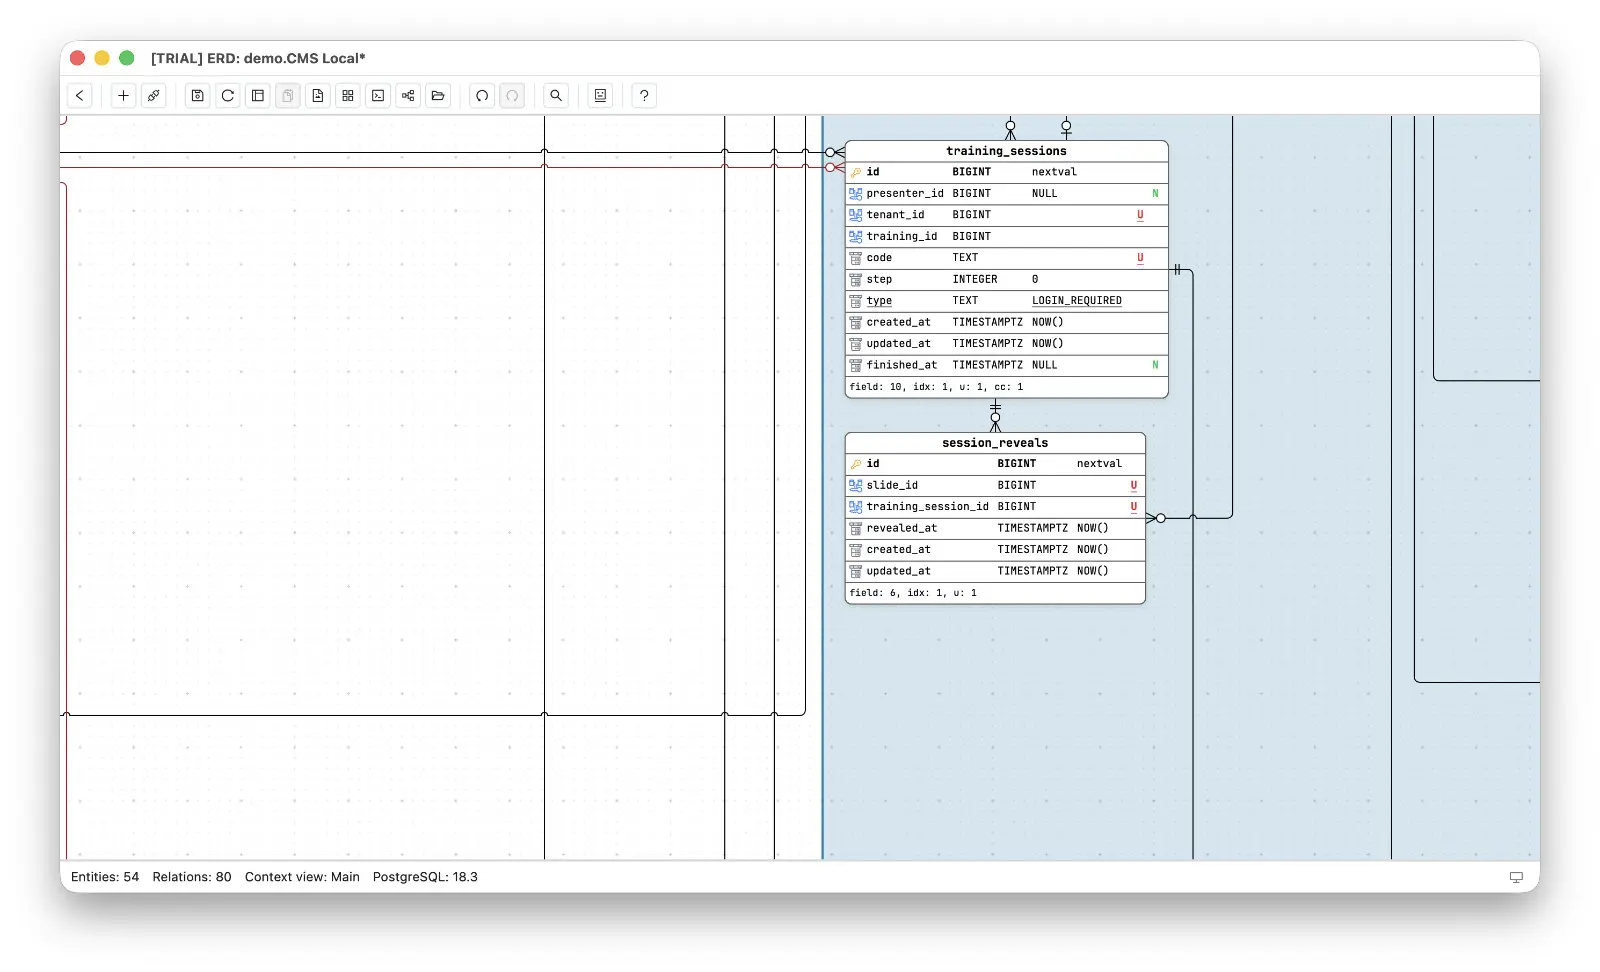
Task: Click the back arrow toolbar button
Action: 80,96
